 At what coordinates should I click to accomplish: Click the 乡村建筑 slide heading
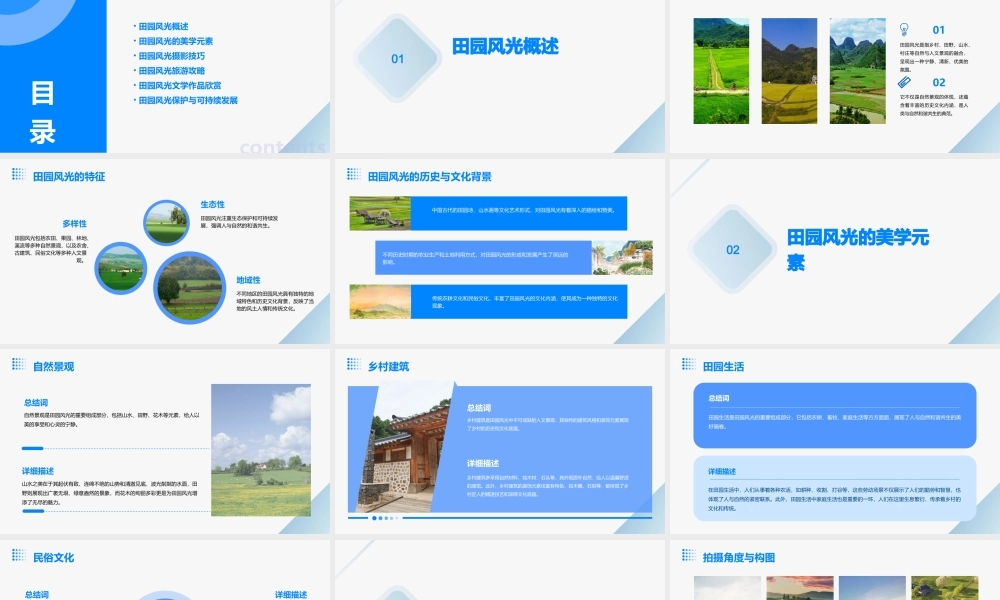click(388, 367)
